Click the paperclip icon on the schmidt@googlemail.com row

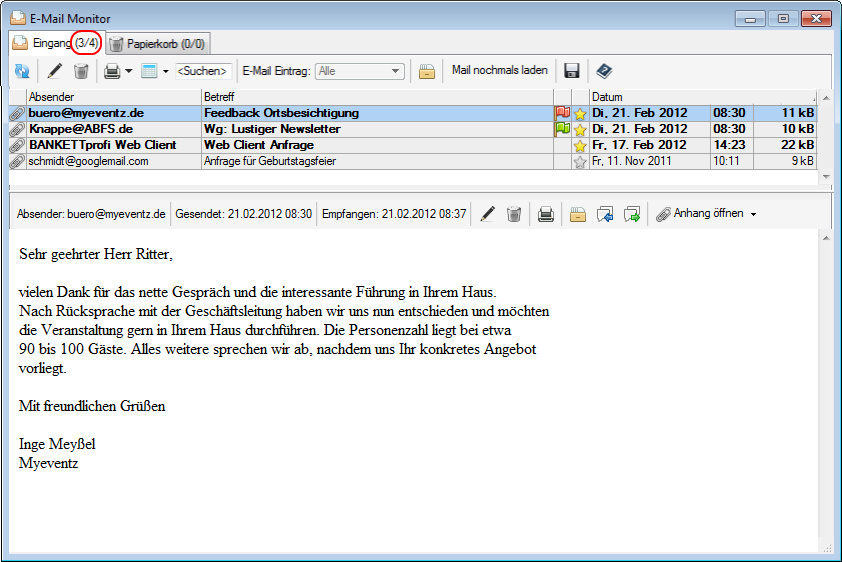coord(17,162)
